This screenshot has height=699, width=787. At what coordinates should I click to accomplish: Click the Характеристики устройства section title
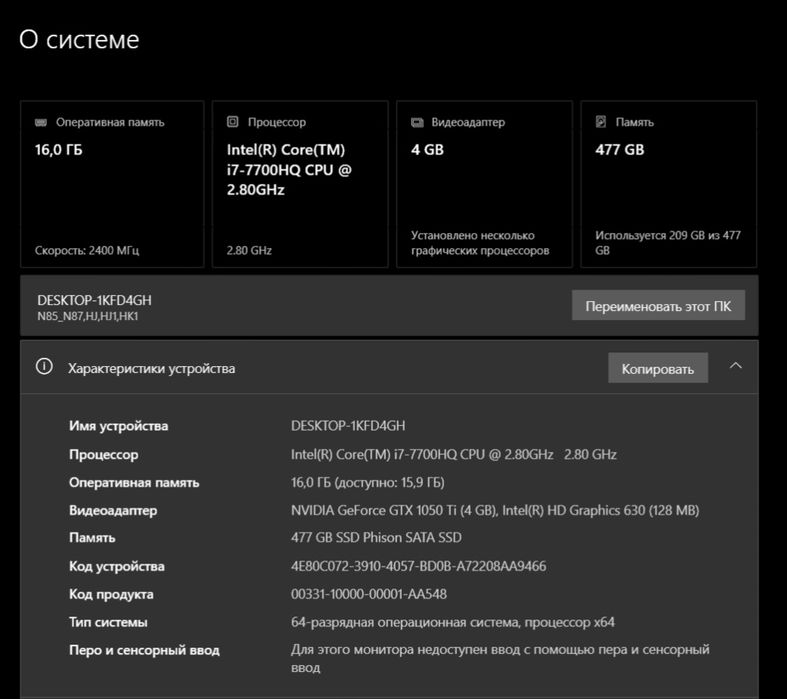point(152,369)
